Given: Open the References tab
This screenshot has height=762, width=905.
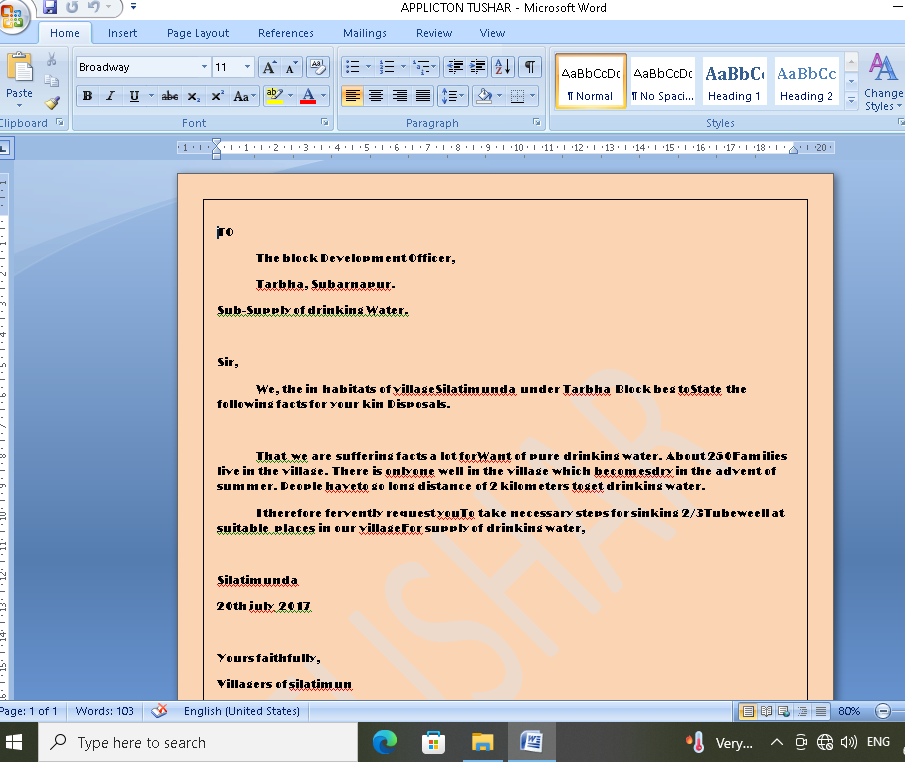Looking at the screenshot, I should tap(285, 33).
